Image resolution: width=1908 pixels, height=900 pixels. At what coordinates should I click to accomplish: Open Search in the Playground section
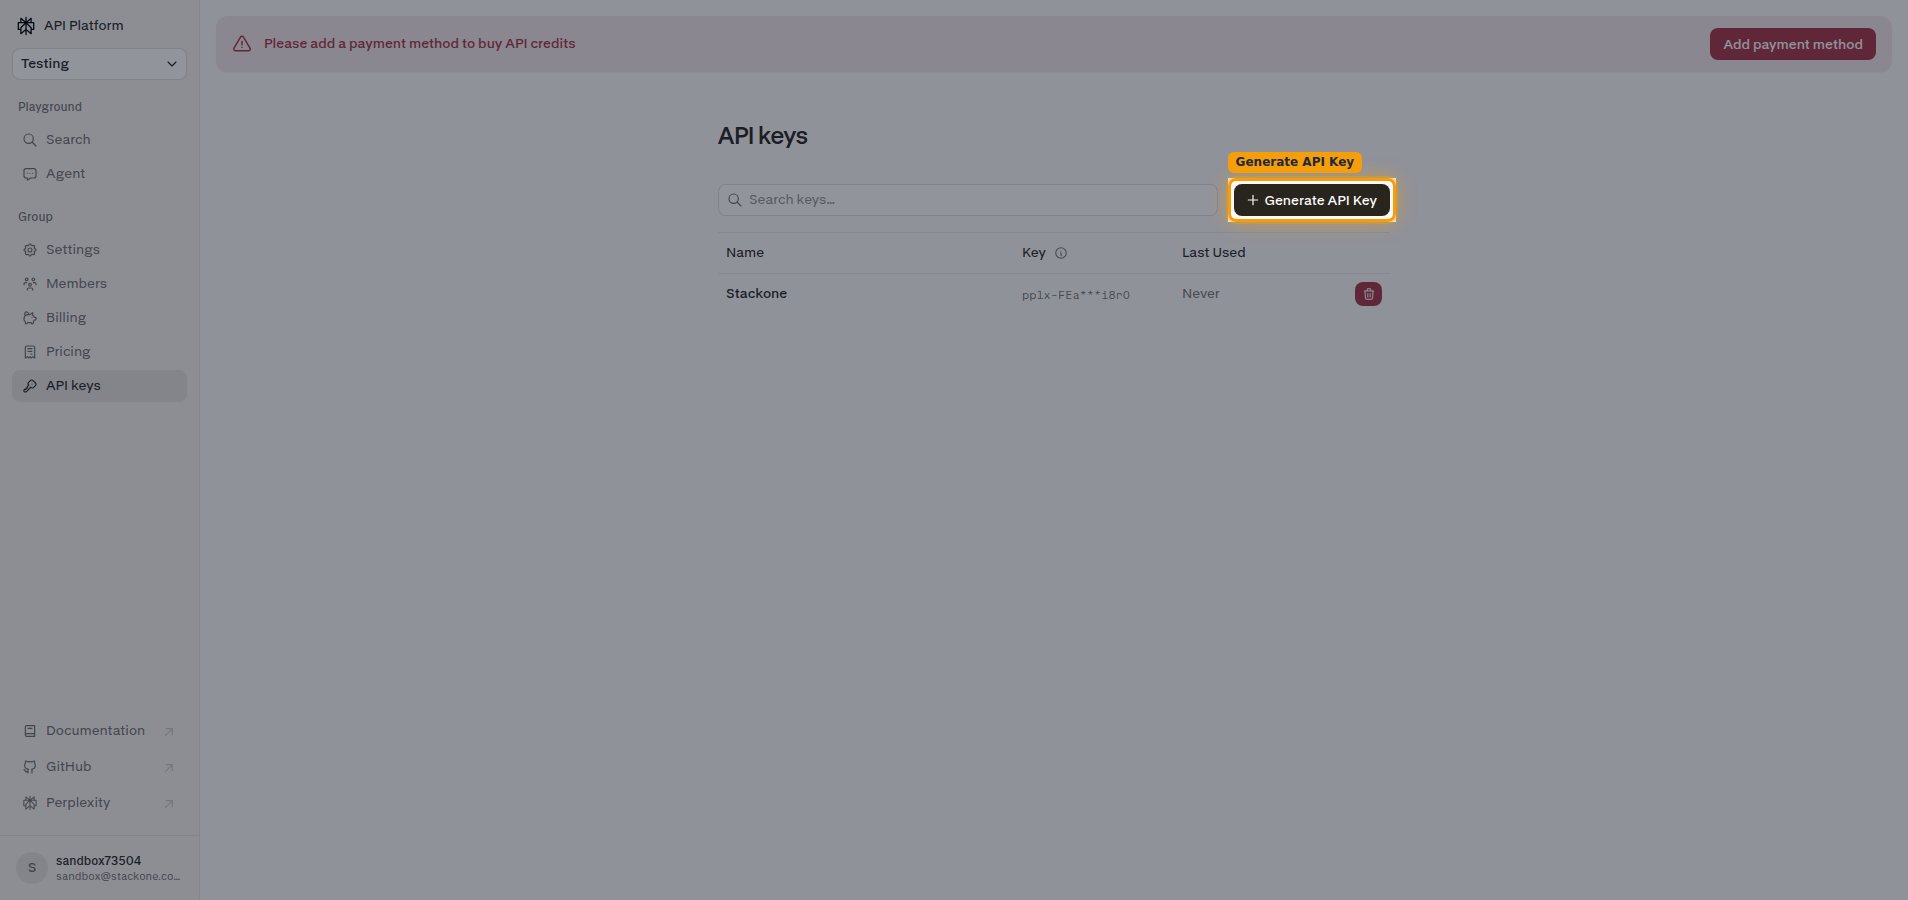[x=99, y=140]
